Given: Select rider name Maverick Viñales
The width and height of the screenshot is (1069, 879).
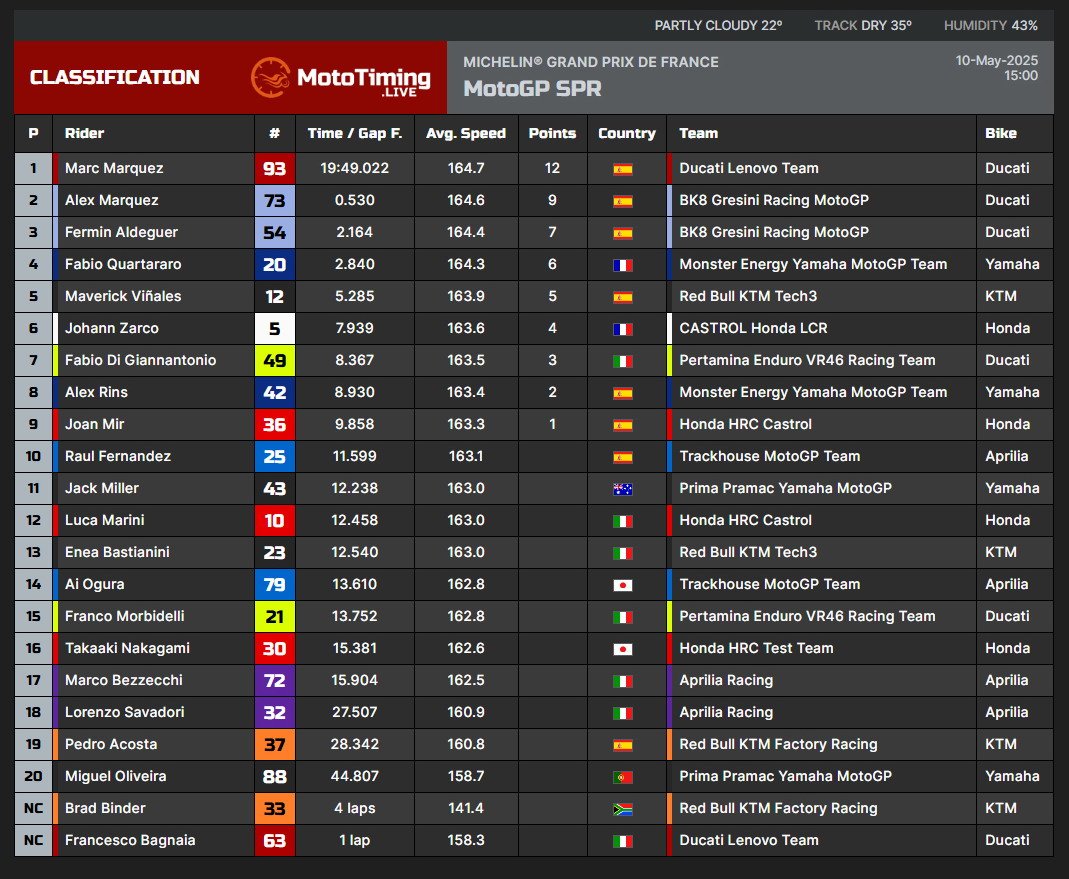Looking at the screenshot, I should click(x=123, y=296).
